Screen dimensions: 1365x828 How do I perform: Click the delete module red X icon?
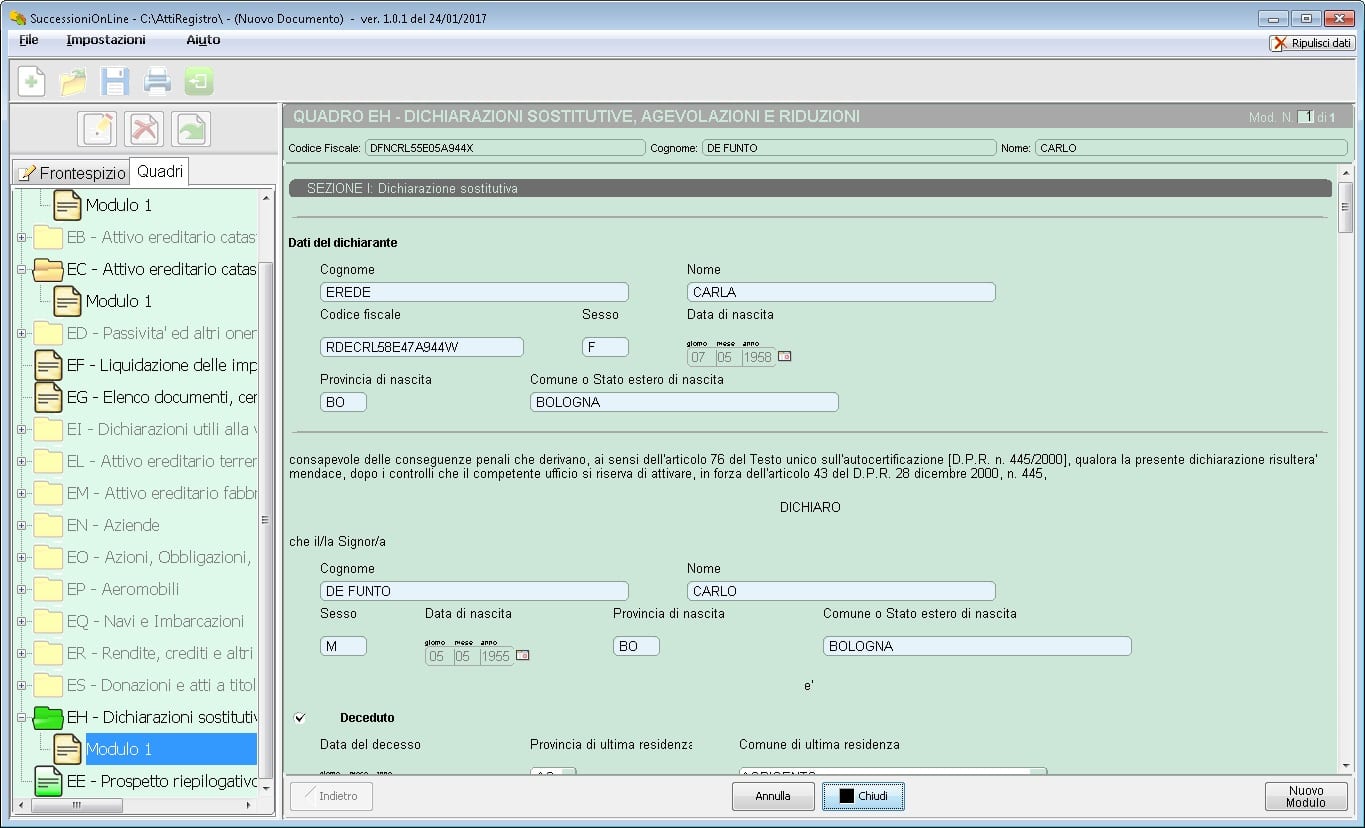pyautogui.click(x=144, y=129)
